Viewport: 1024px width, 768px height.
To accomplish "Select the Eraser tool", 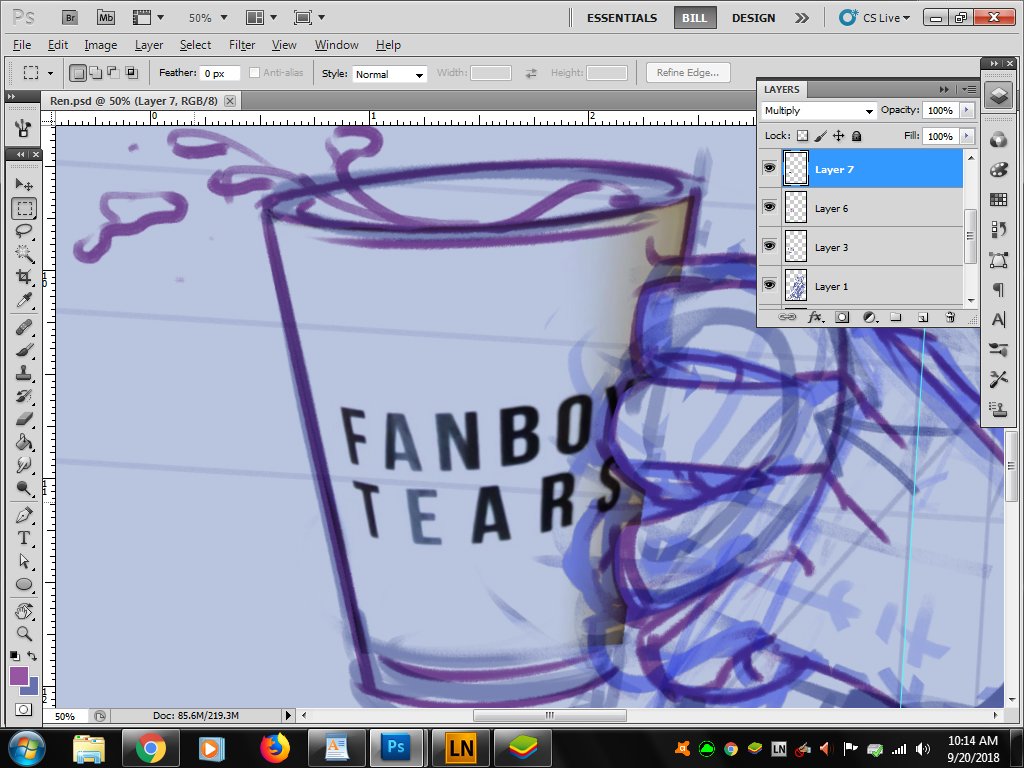I will [24, 419].
